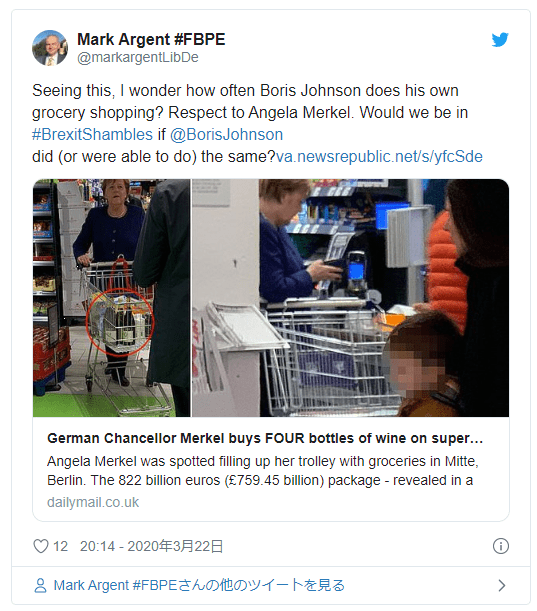Click Mark Argent's profile avatar

tap(50, 48)
